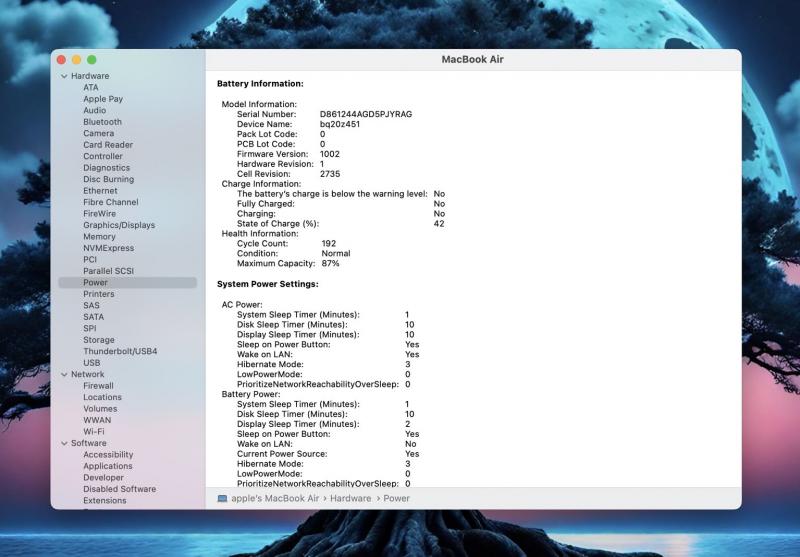Select Firewall under Network

pyautogui.click(x=98, y=386)
